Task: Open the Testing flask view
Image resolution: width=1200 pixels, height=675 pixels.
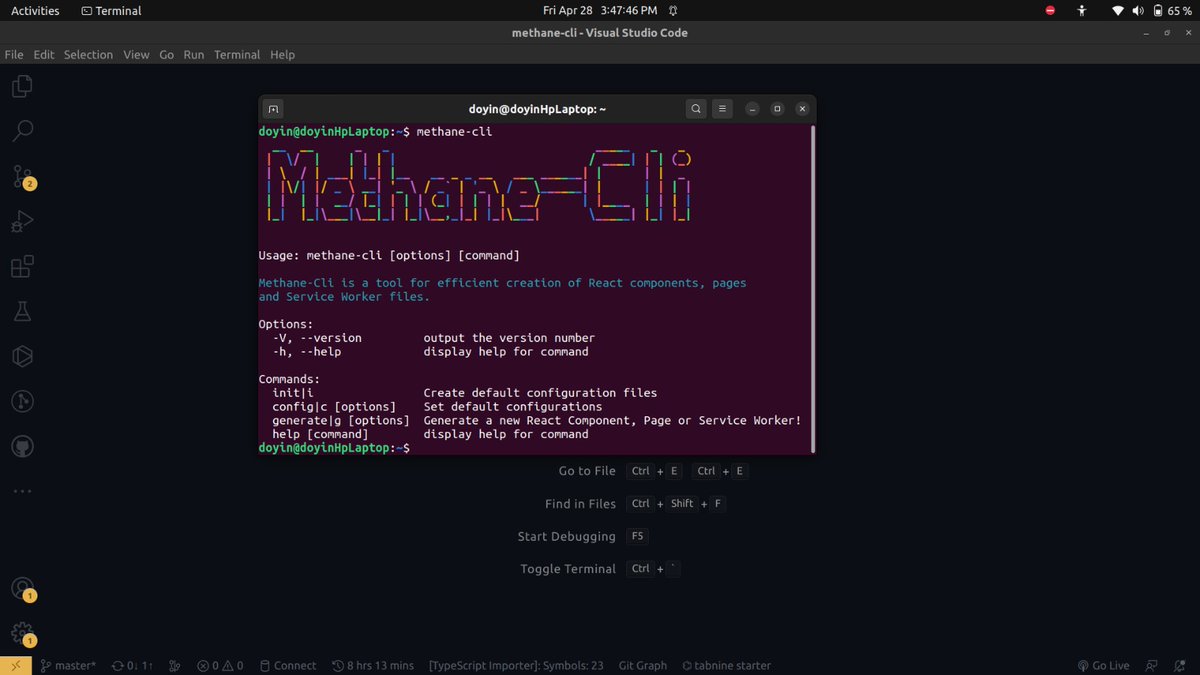Action: pos(22,311)
